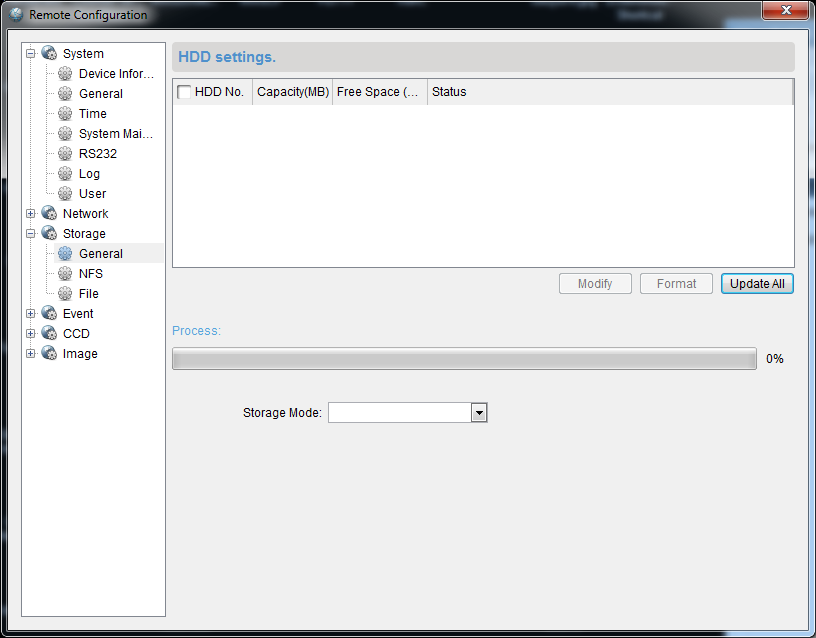This screenshot has height=638, width=816.
Task: Click the Log gear icon in tree
Action: 66,174
